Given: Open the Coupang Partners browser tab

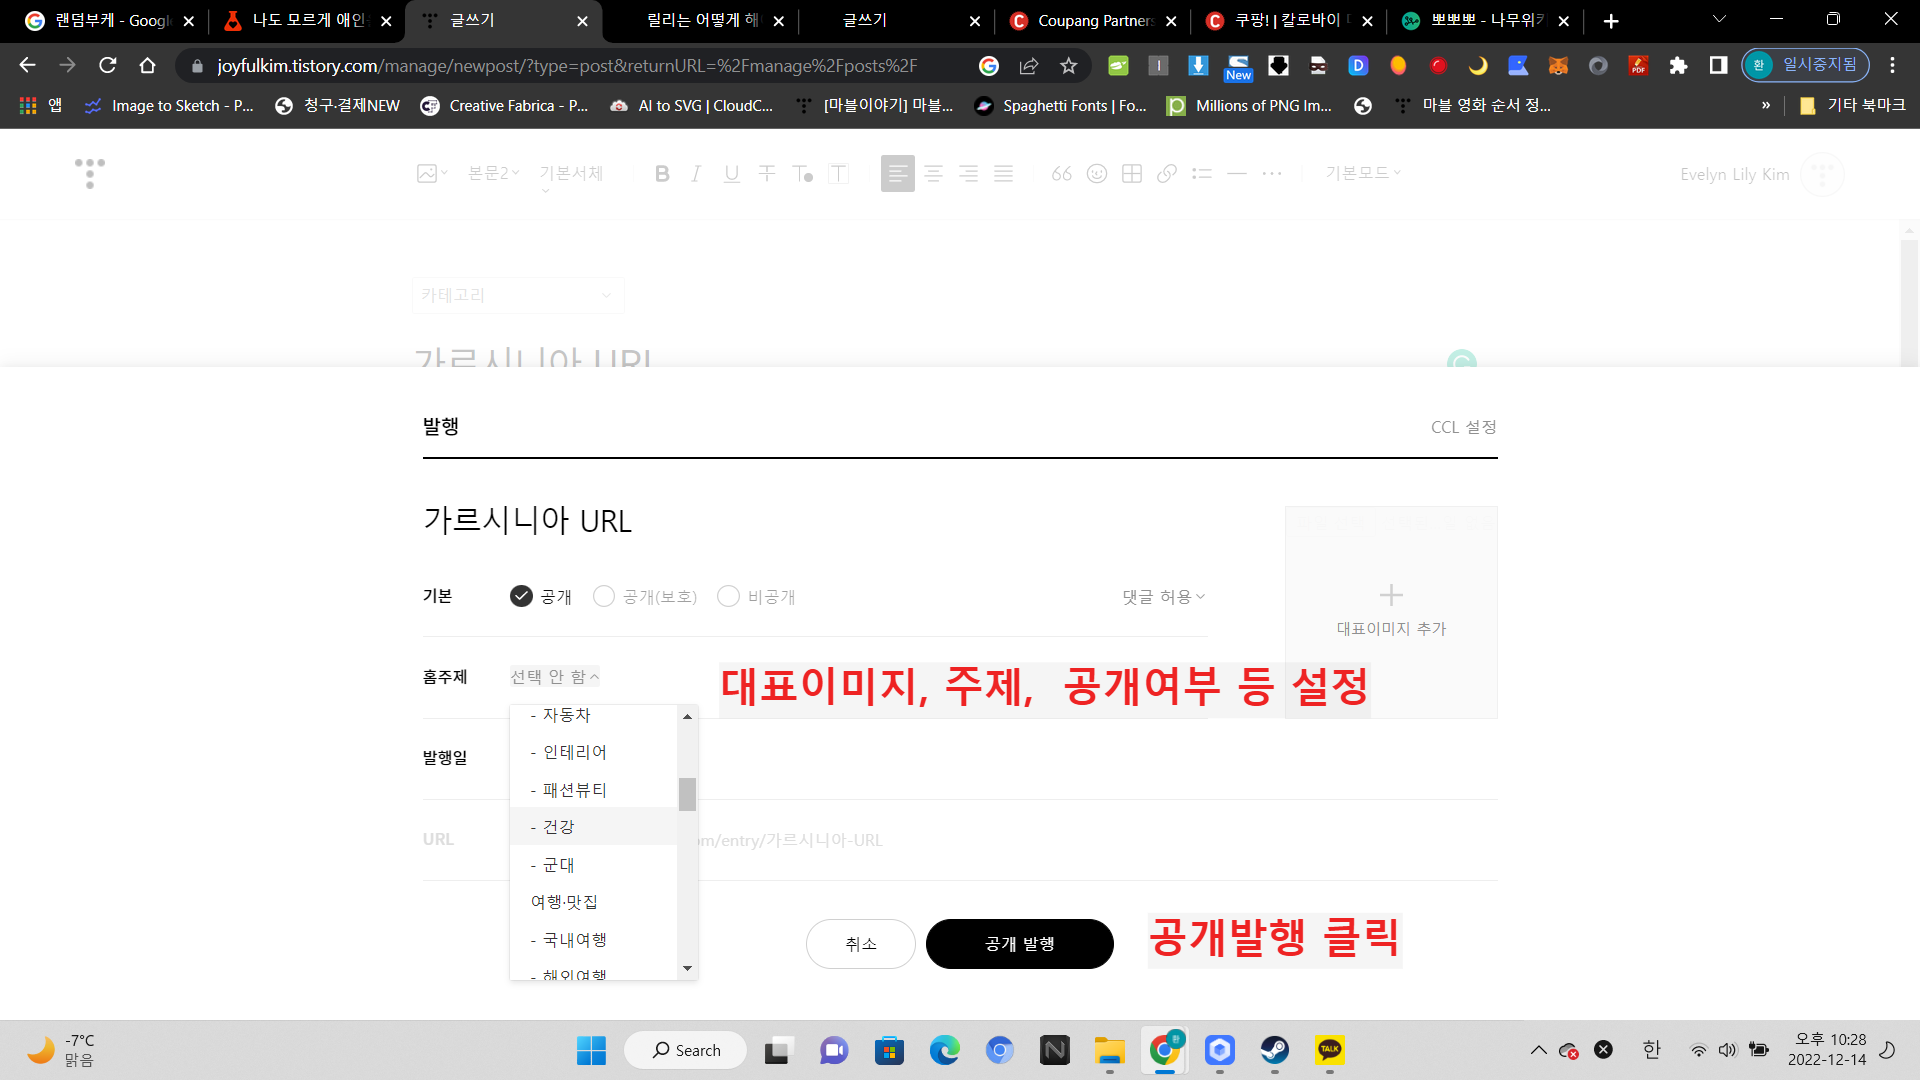Looking at the screenshot, I should click(1094, 20).
